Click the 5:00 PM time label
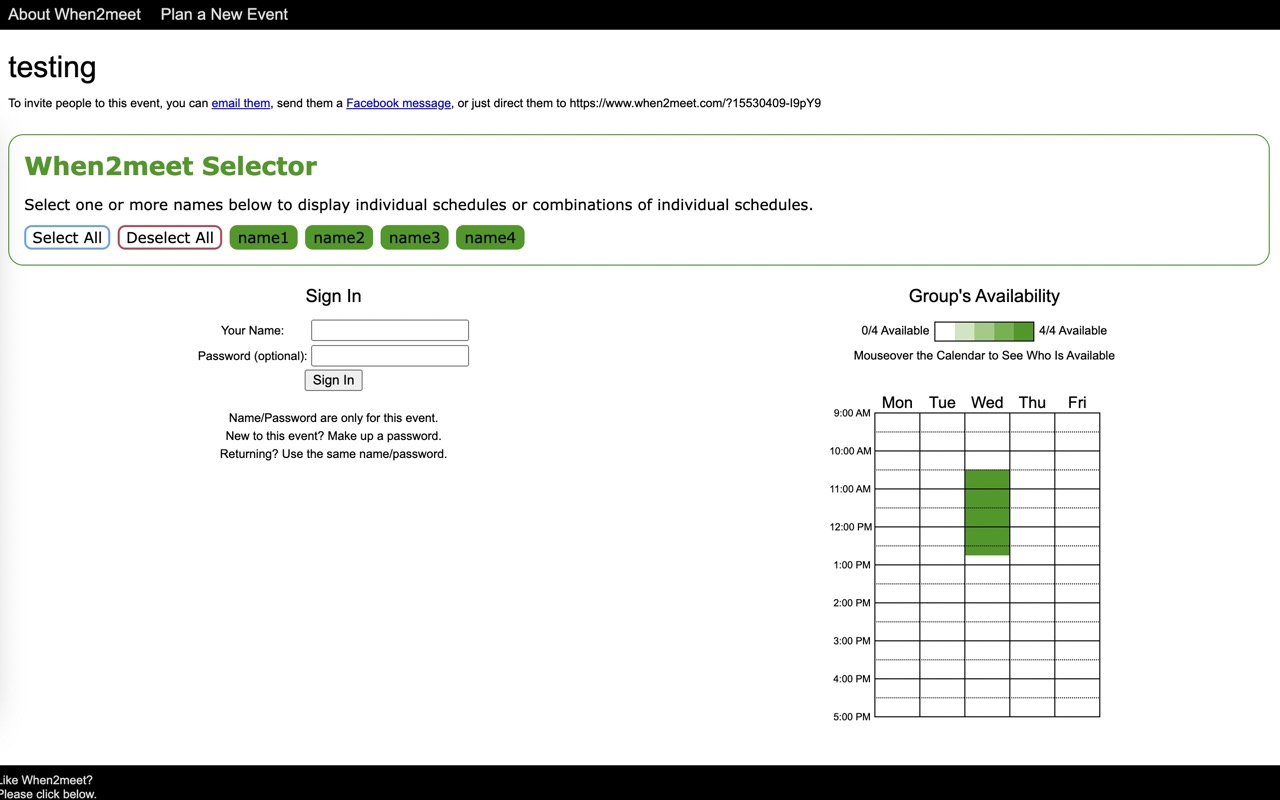This screenshot has height=800, width=1280. (852, 717)
